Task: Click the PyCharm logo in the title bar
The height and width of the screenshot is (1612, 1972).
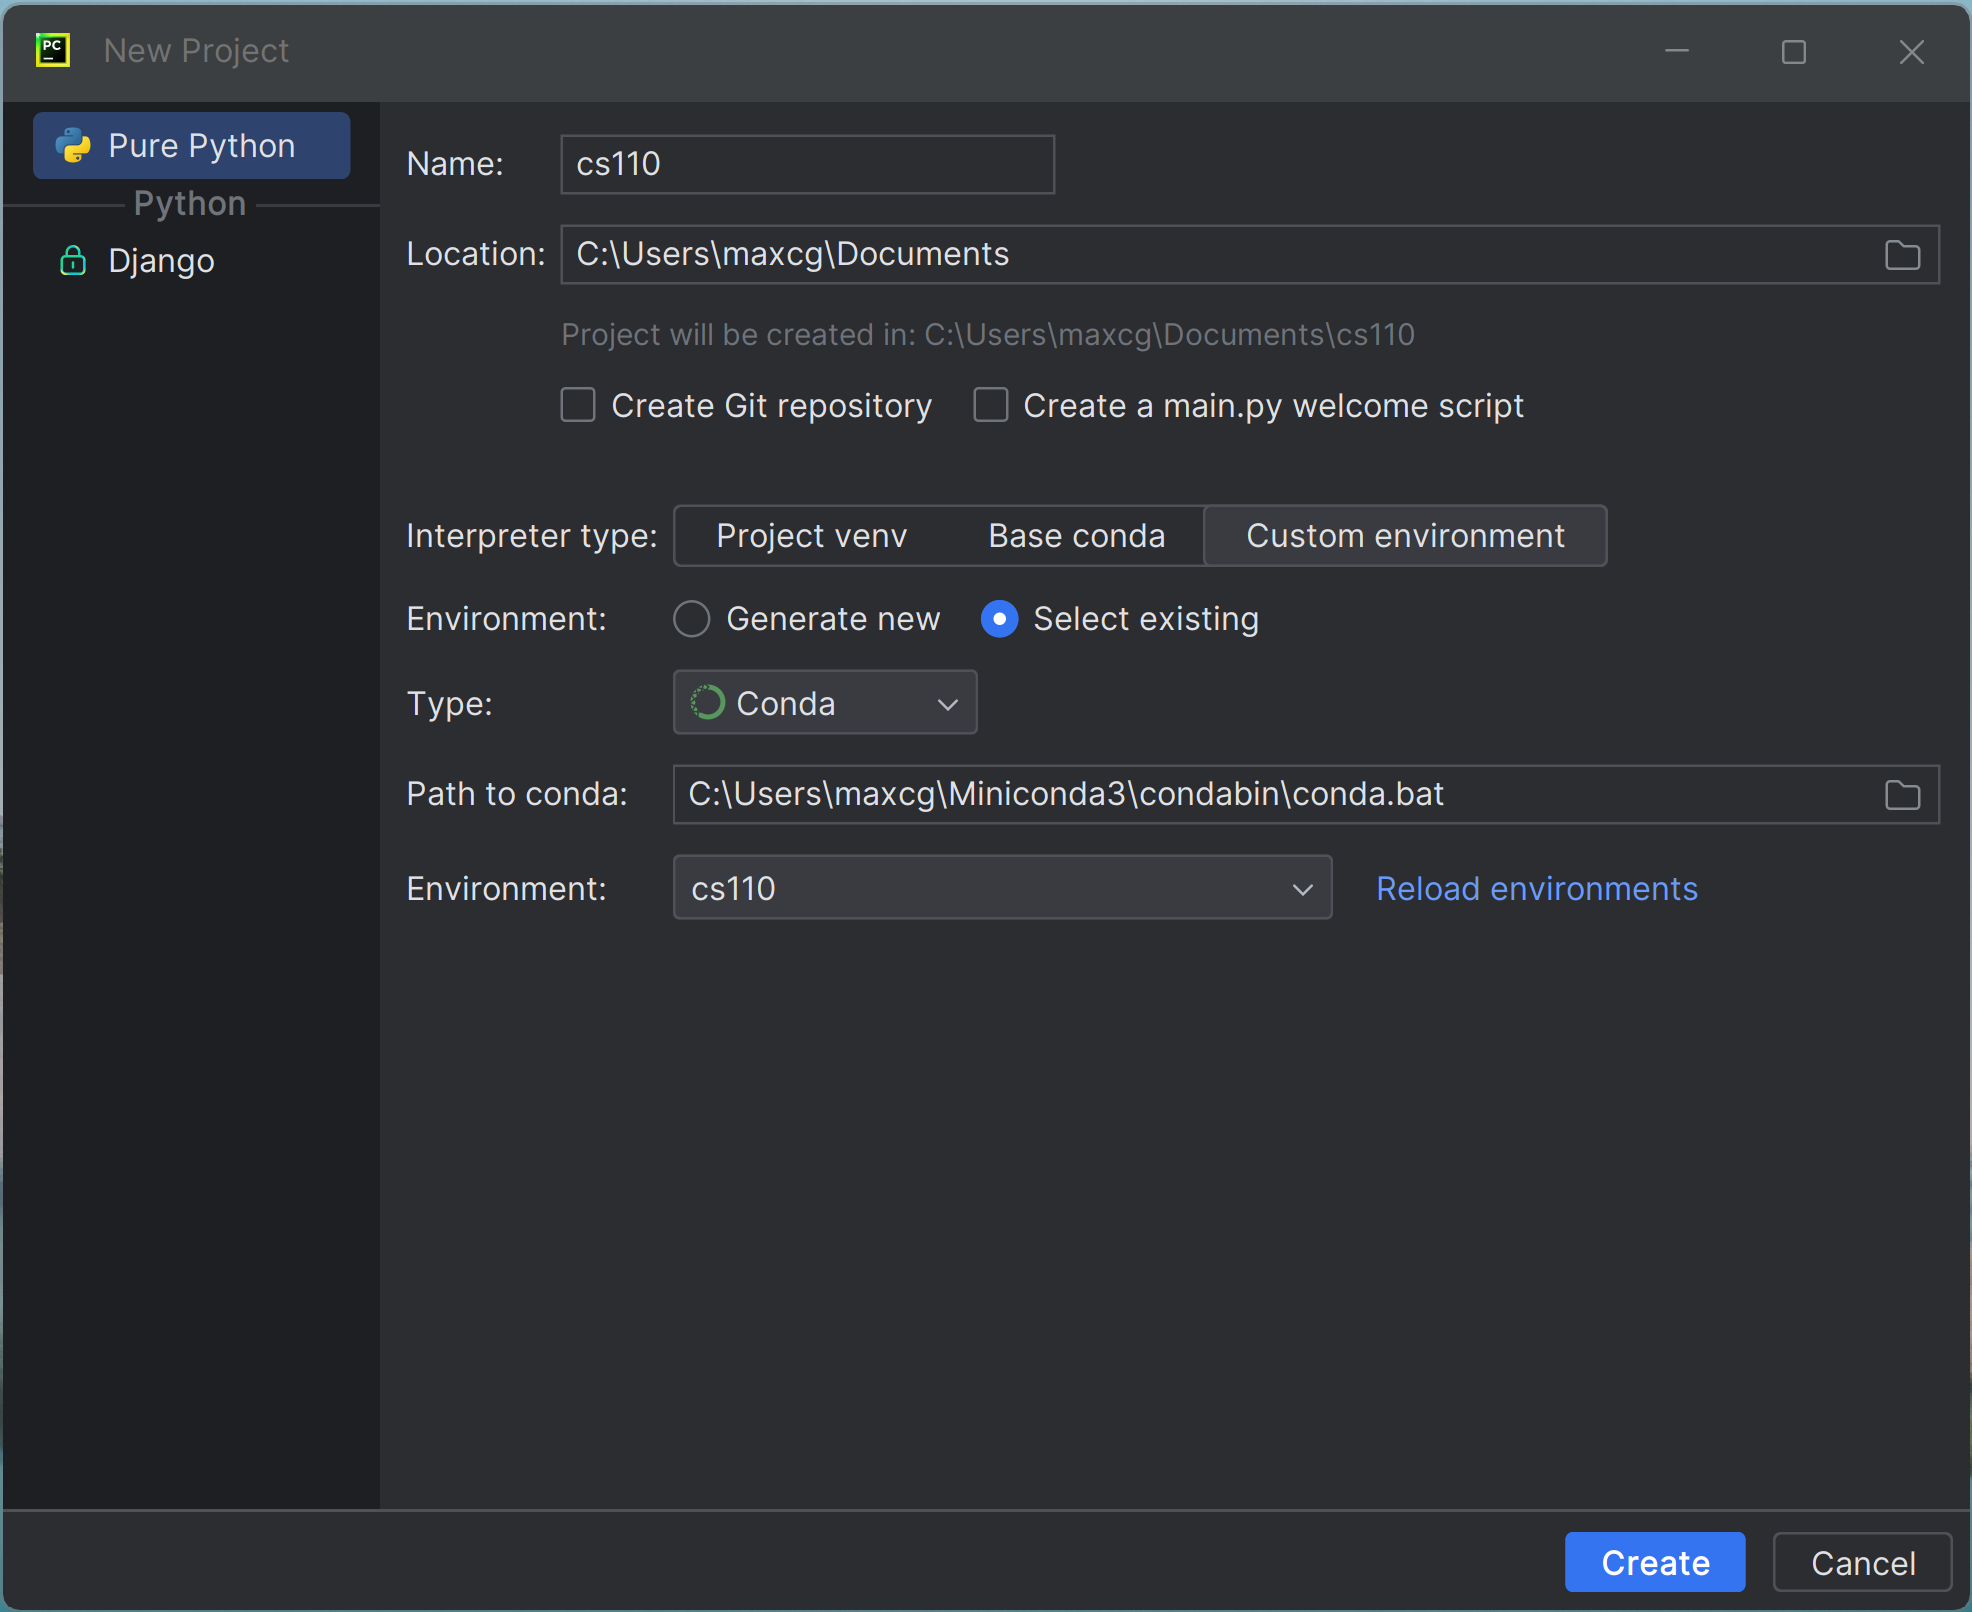Action: (53, 50)
